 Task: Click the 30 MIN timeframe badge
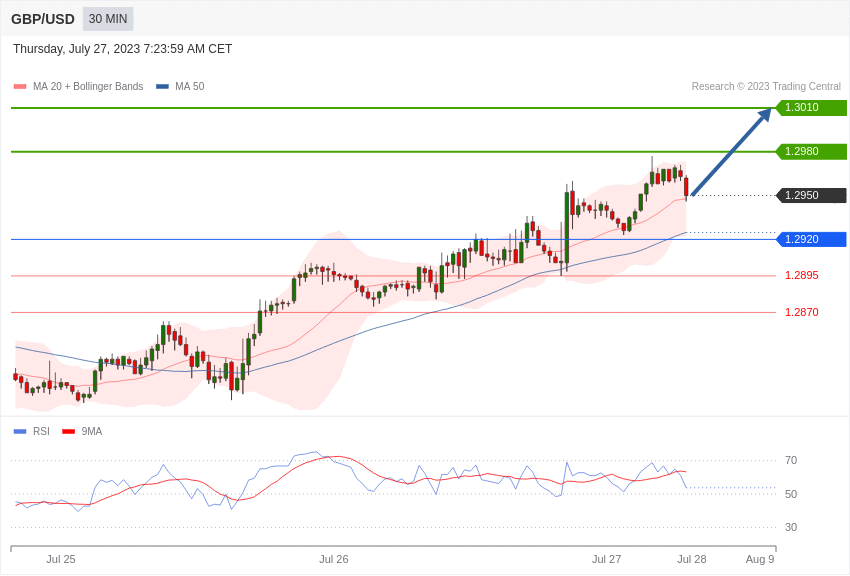coord(108,19)
